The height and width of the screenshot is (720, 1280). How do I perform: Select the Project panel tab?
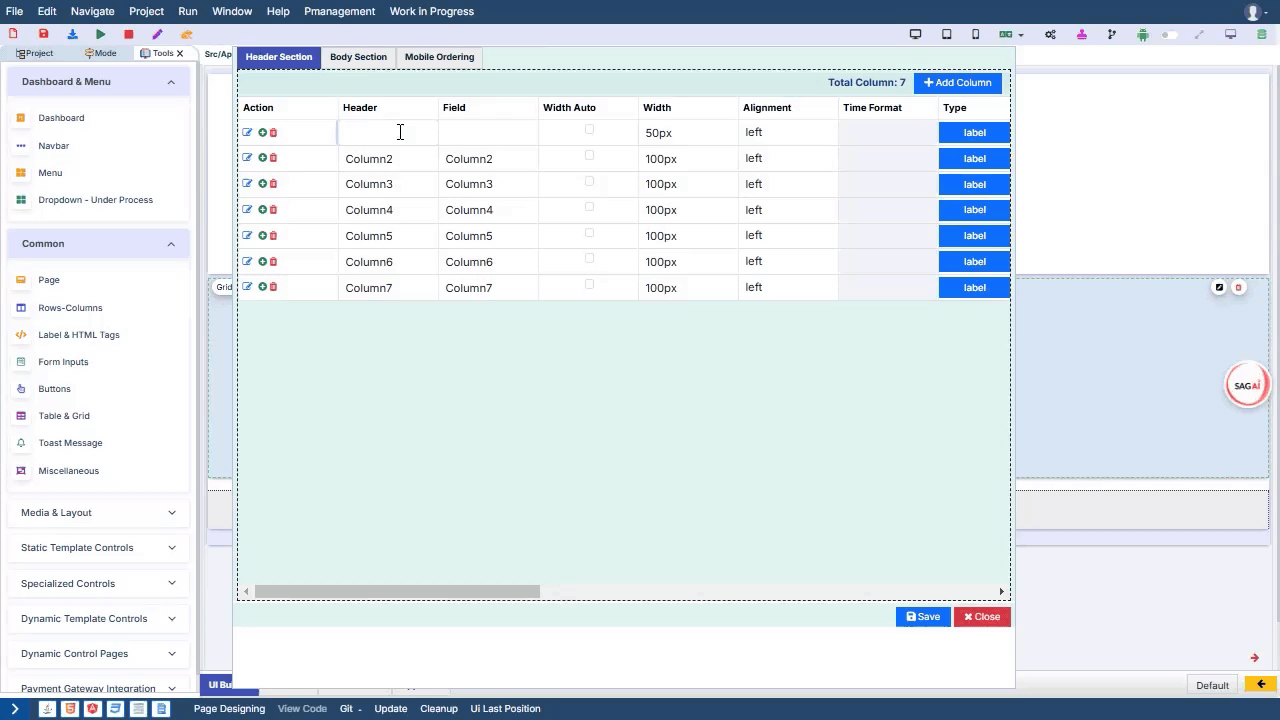point(35,53)
